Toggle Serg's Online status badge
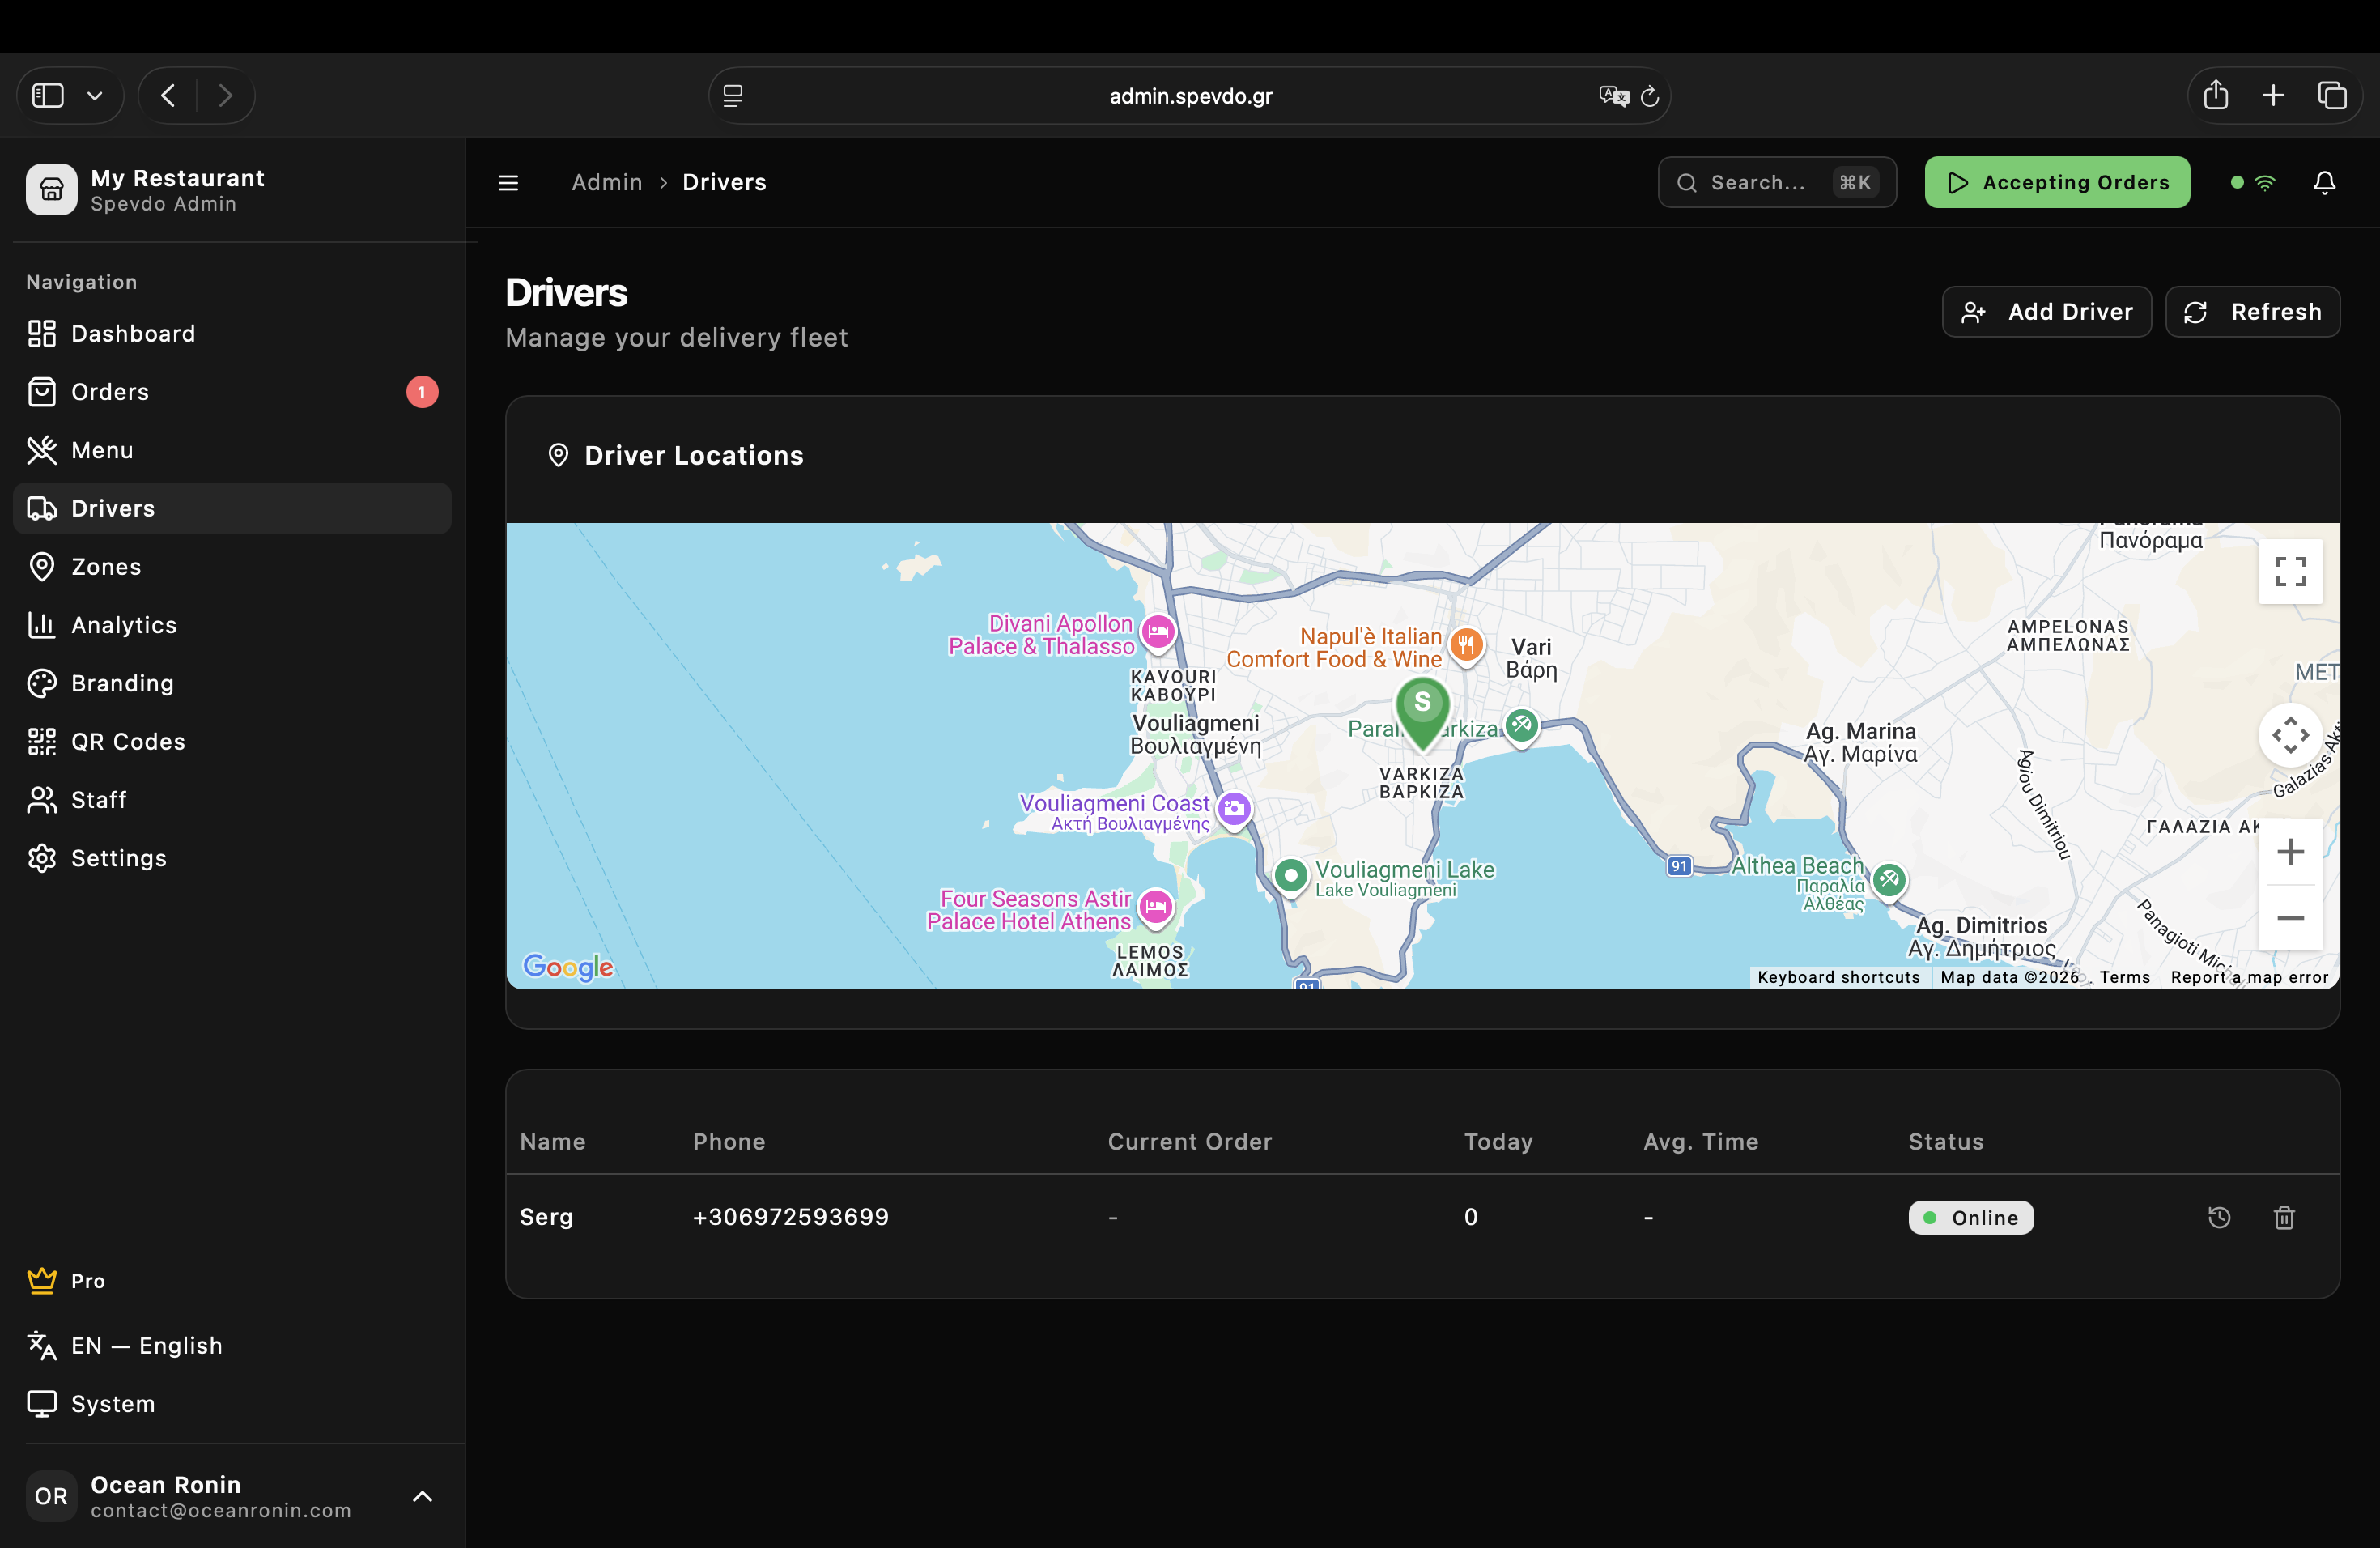 coord(1970,1217)
